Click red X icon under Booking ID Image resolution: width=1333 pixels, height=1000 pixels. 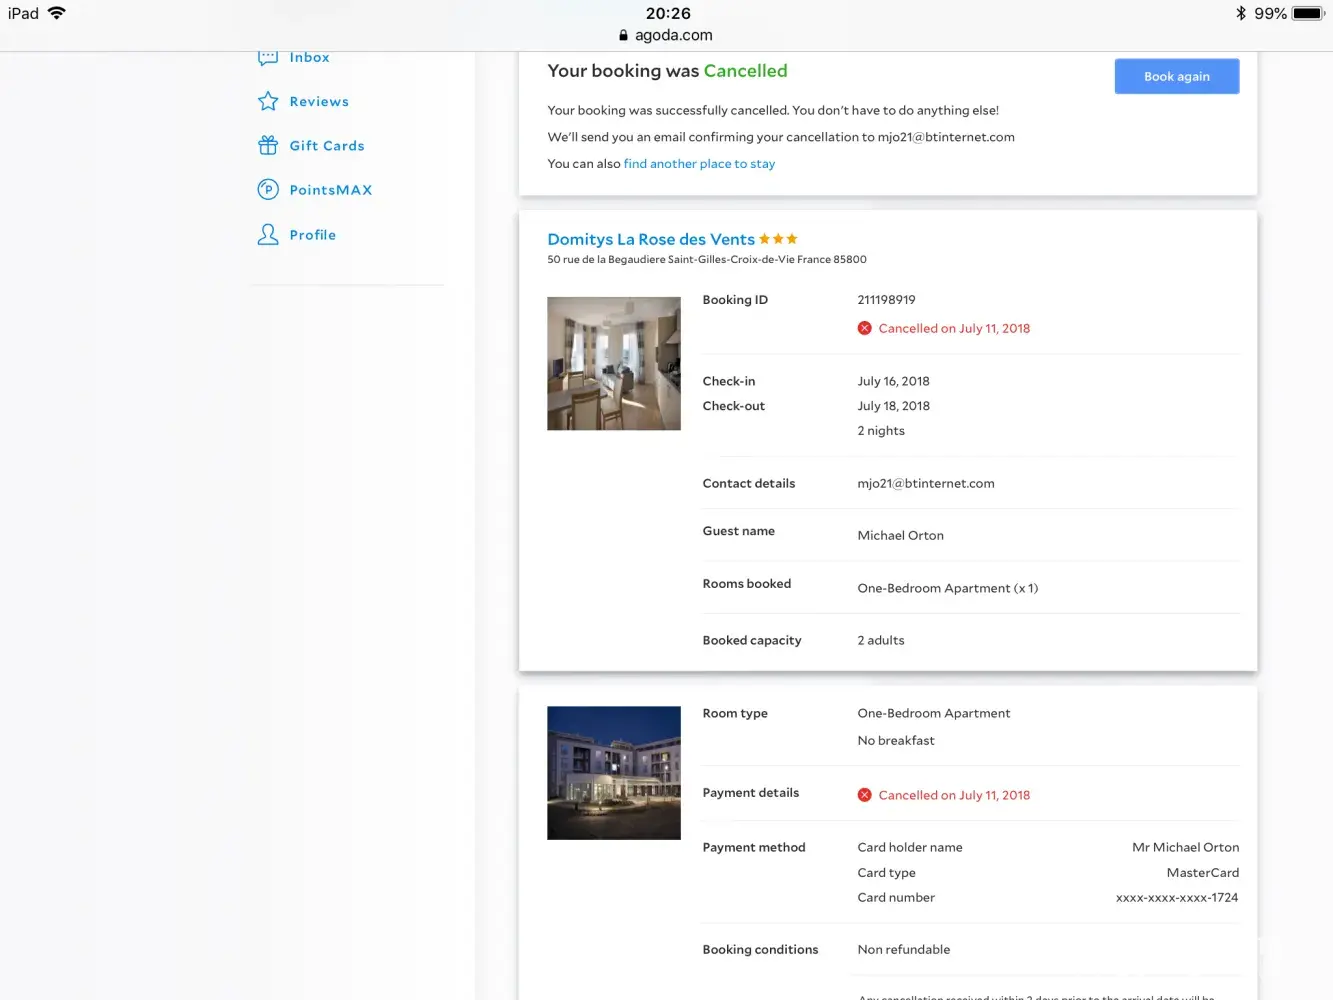coord(865,328)
